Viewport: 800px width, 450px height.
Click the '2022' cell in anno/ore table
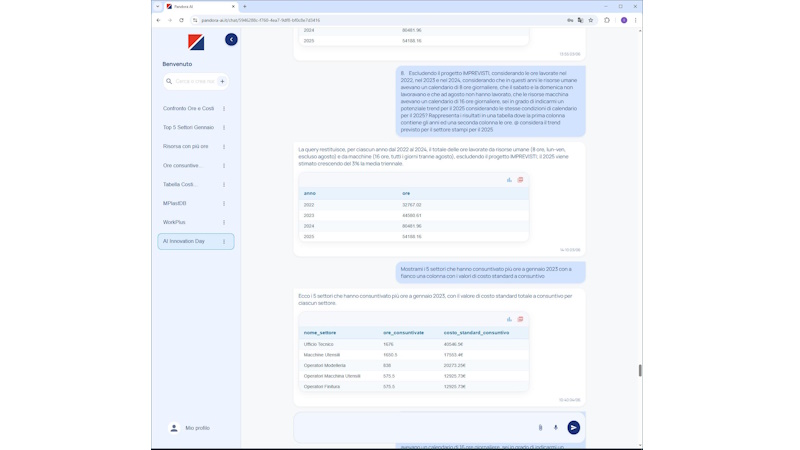(309, 205)
